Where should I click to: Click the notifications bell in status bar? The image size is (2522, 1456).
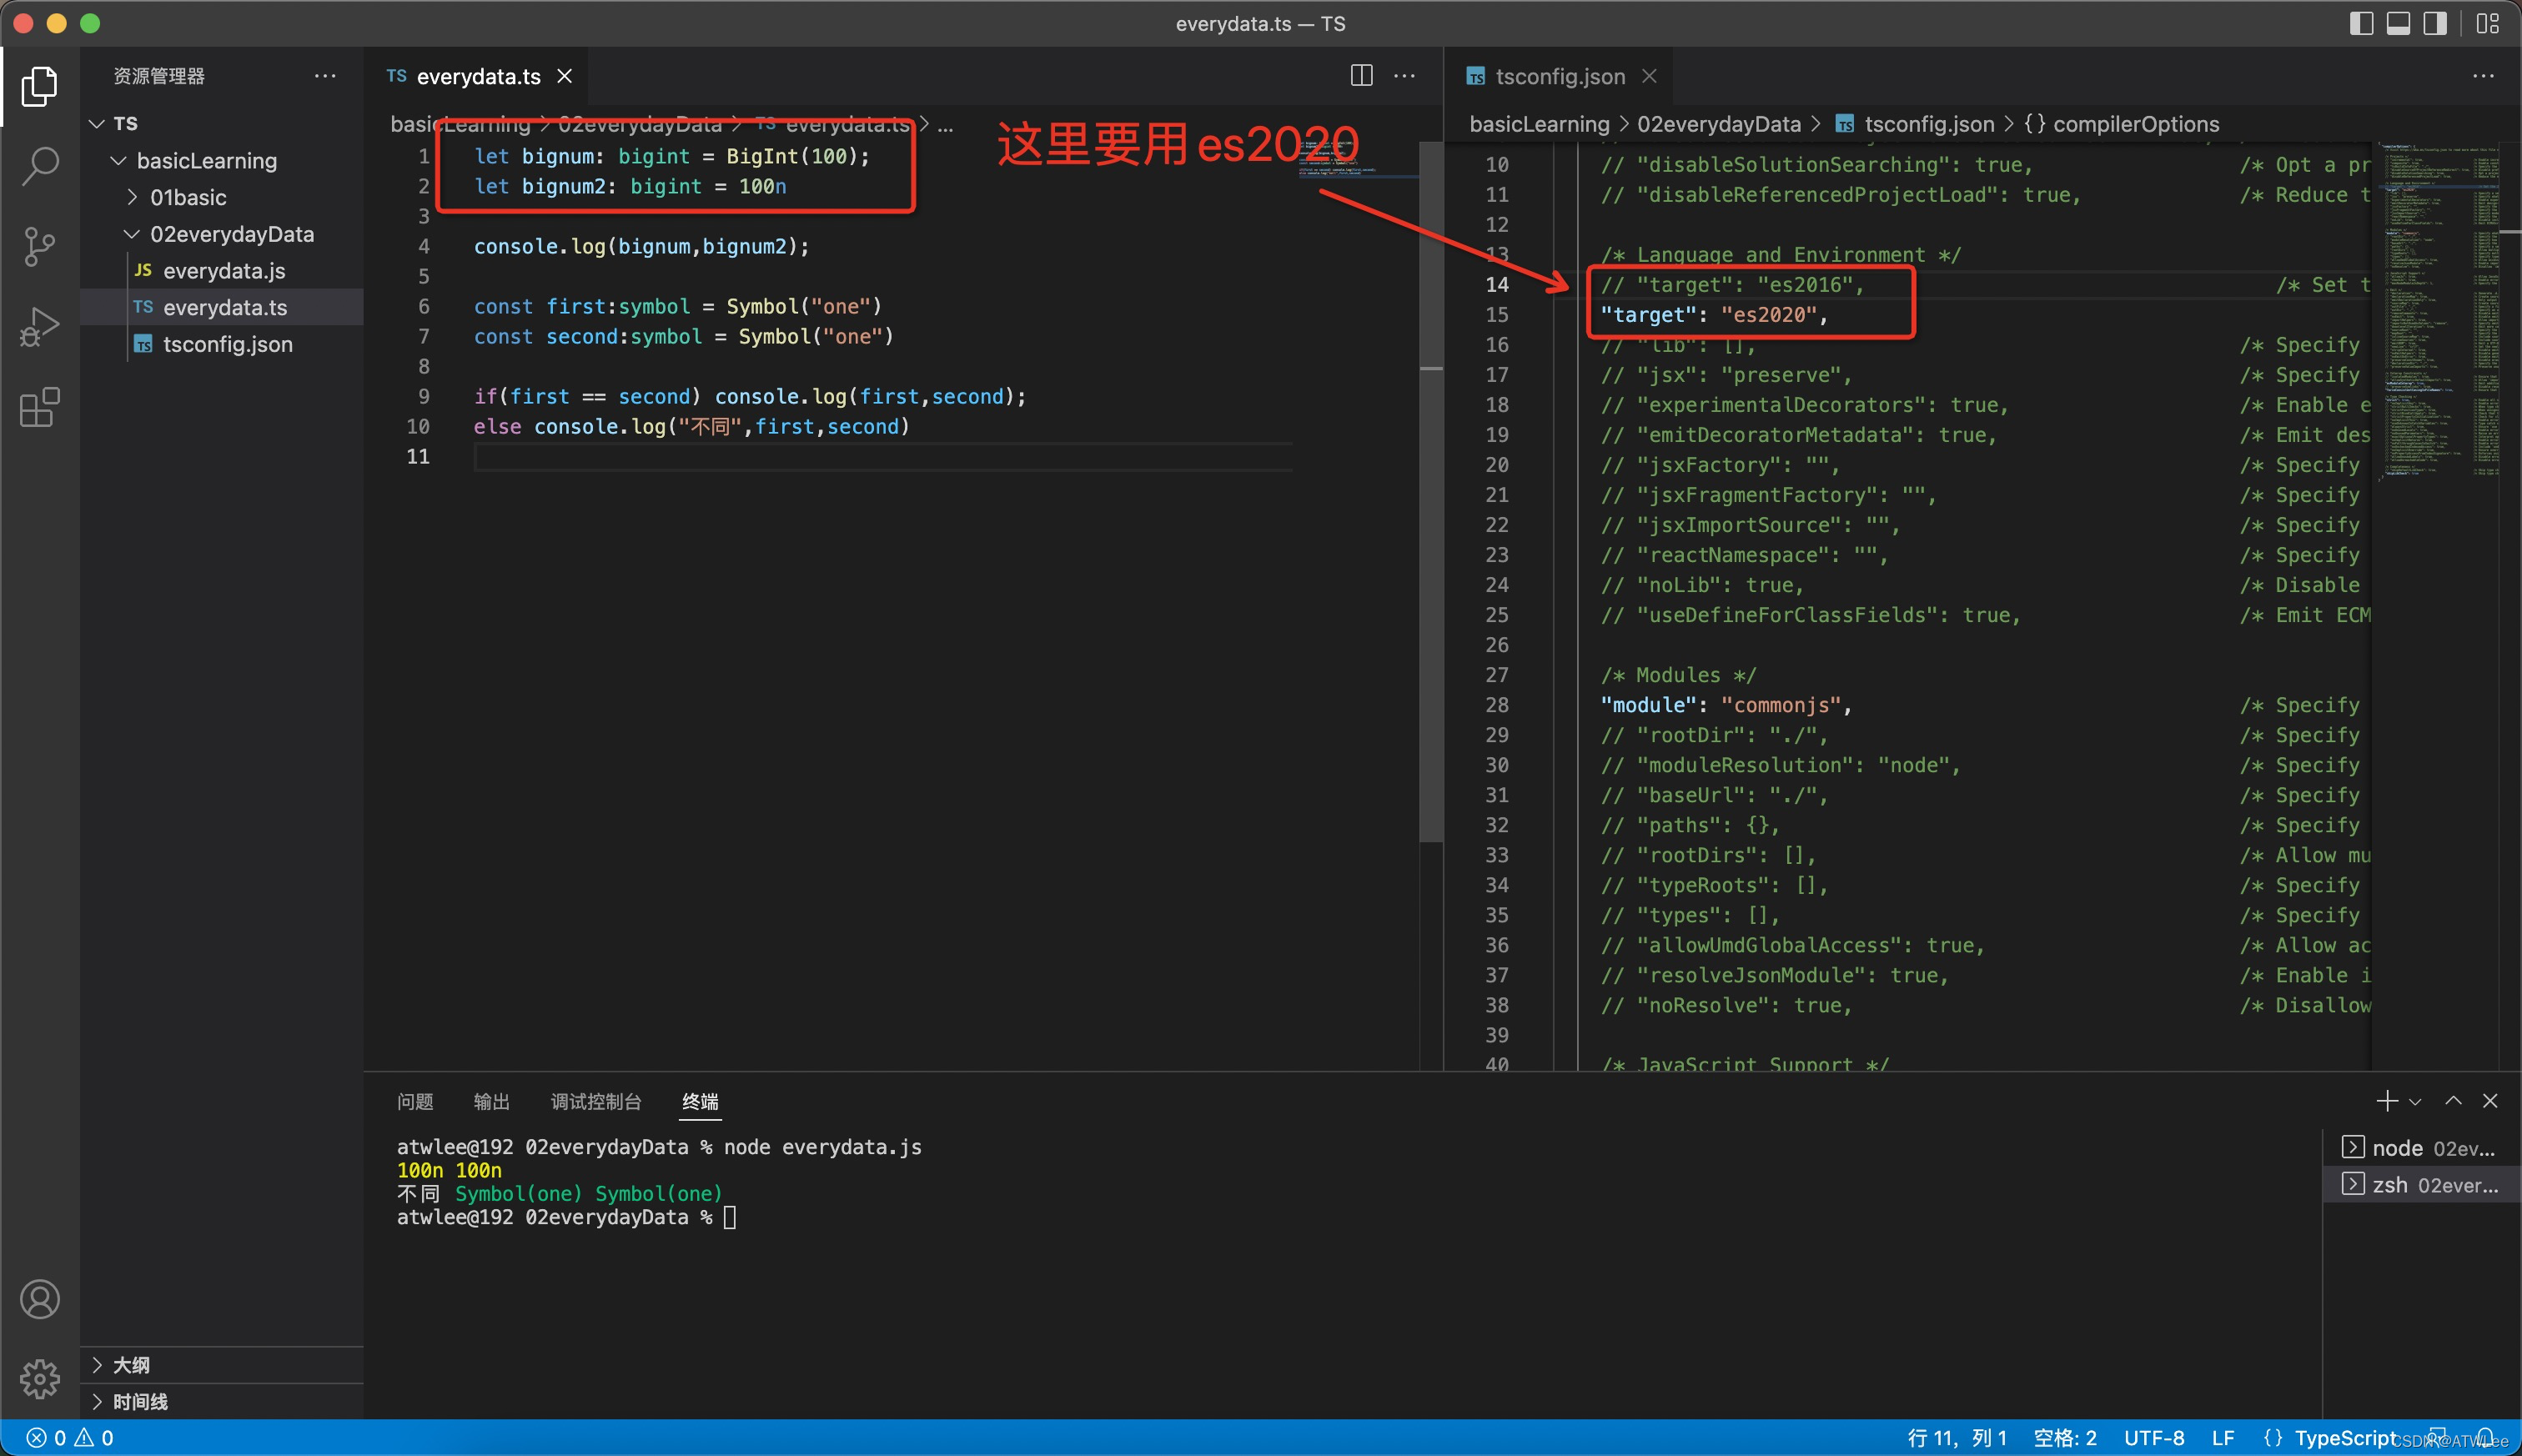[x=2486, y=1438]
